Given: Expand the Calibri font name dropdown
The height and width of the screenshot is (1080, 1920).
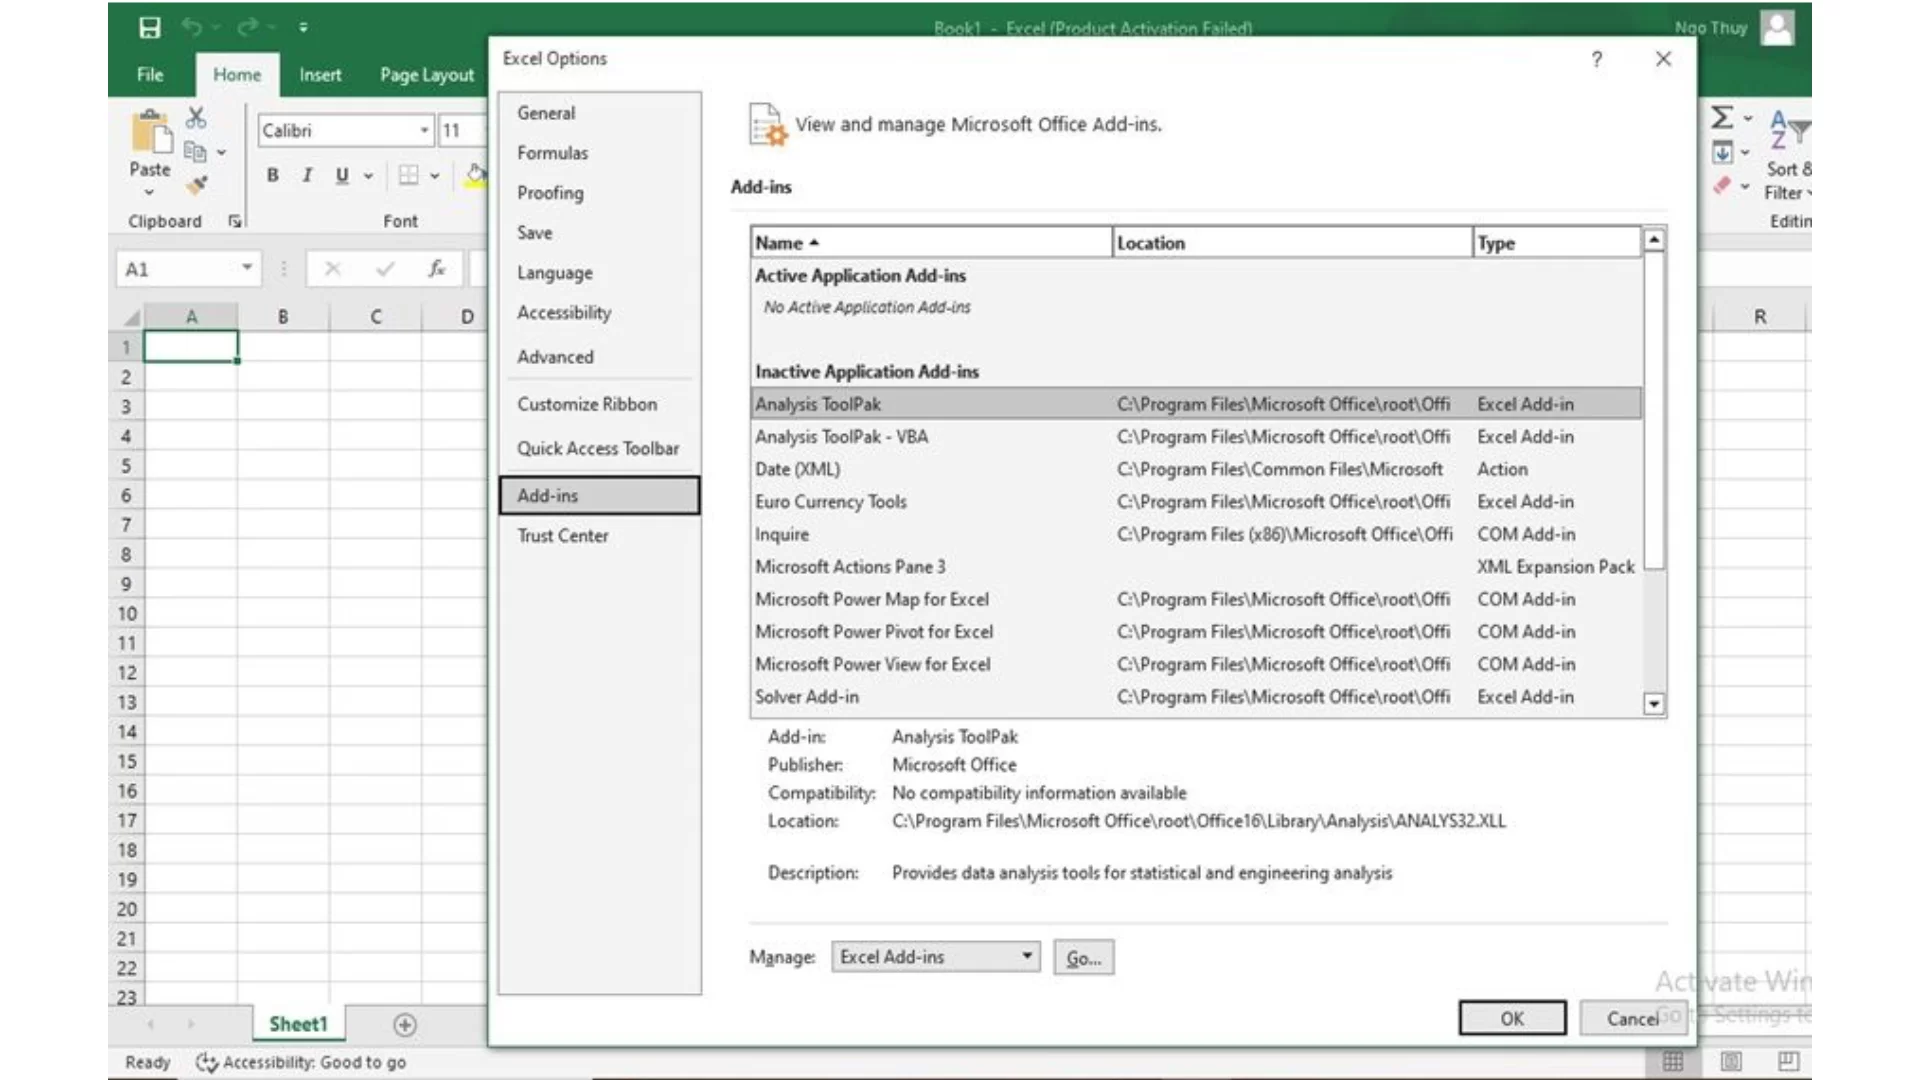Looking at the screenshot, I should [424, 131].
